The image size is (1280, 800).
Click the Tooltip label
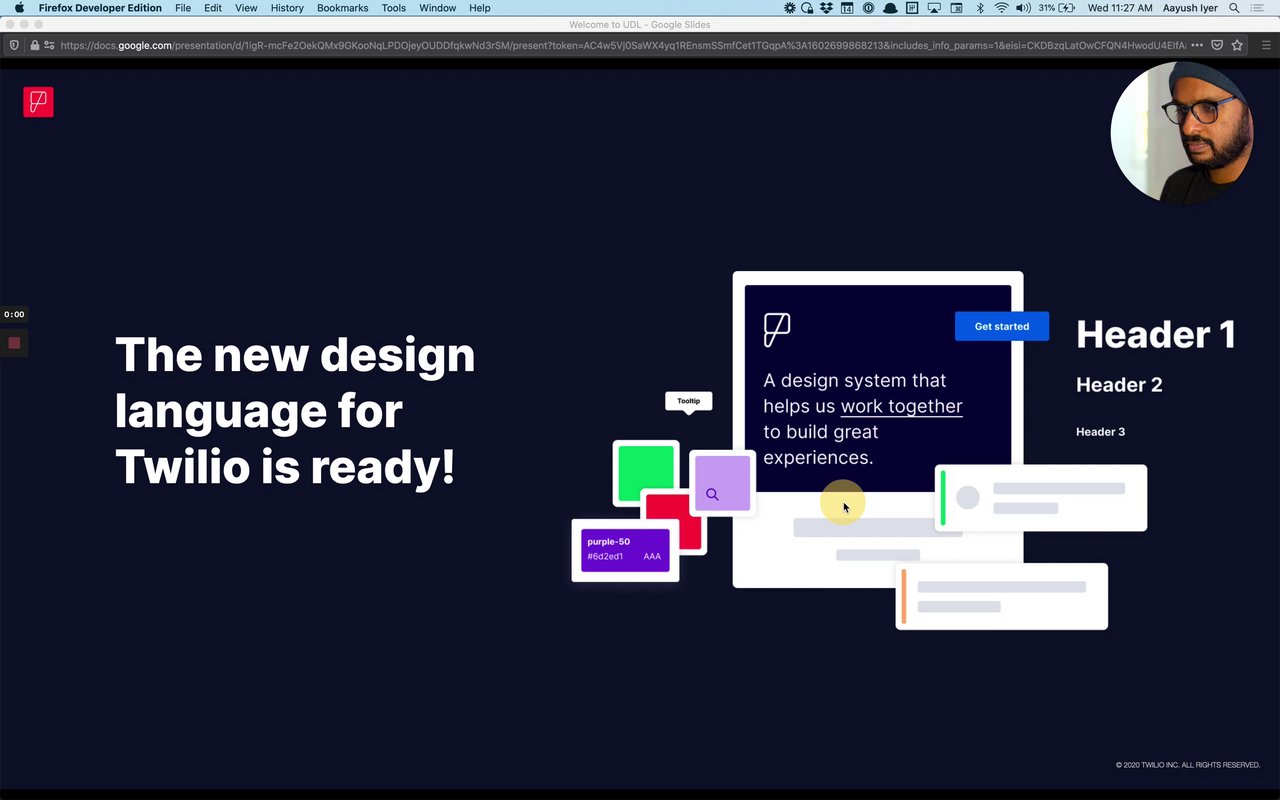[x=689, y=401]
